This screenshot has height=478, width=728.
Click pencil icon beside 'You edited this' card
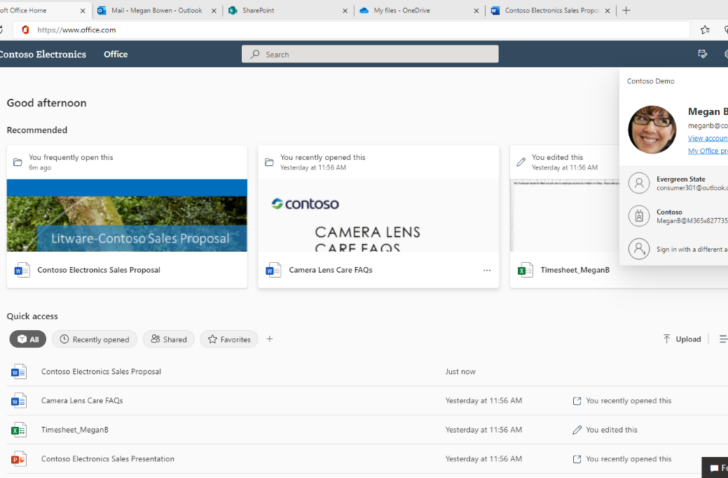coord(521,162)
